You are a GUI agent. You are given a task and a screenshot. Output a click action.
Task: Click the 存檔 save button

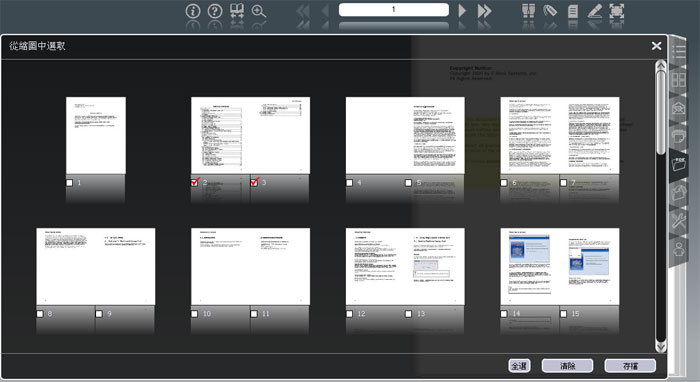(x=630, y=366)
